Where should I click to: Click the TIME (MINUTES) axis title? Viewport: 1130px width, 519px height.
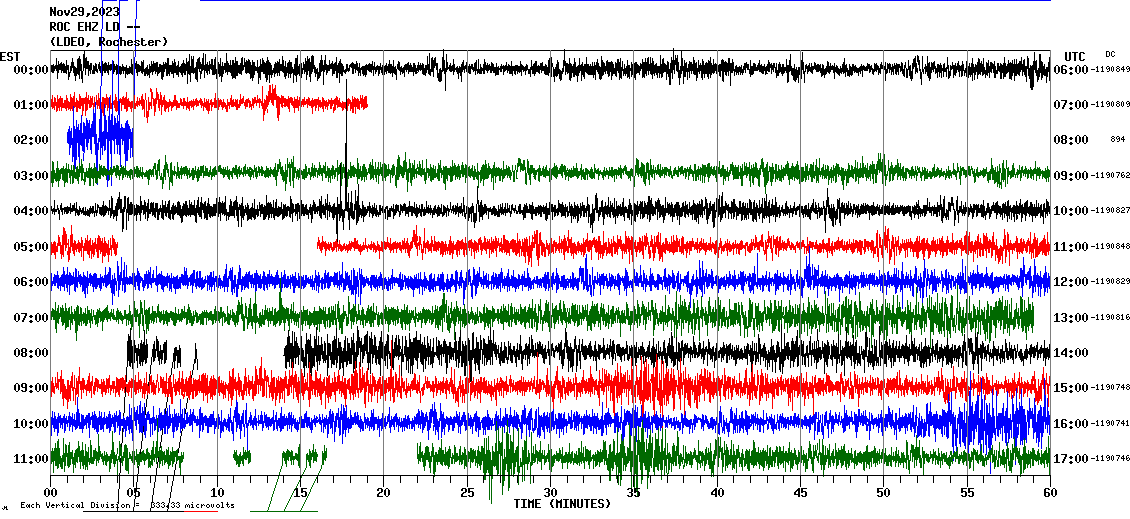pos(562,504)
